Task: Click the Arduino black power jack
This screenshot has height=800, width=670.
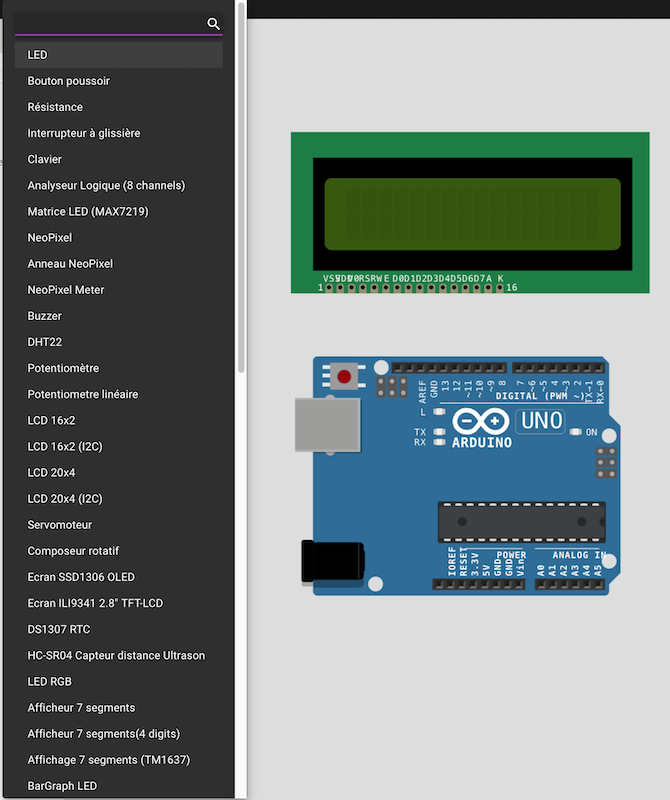Action: (x=333, y=561)
